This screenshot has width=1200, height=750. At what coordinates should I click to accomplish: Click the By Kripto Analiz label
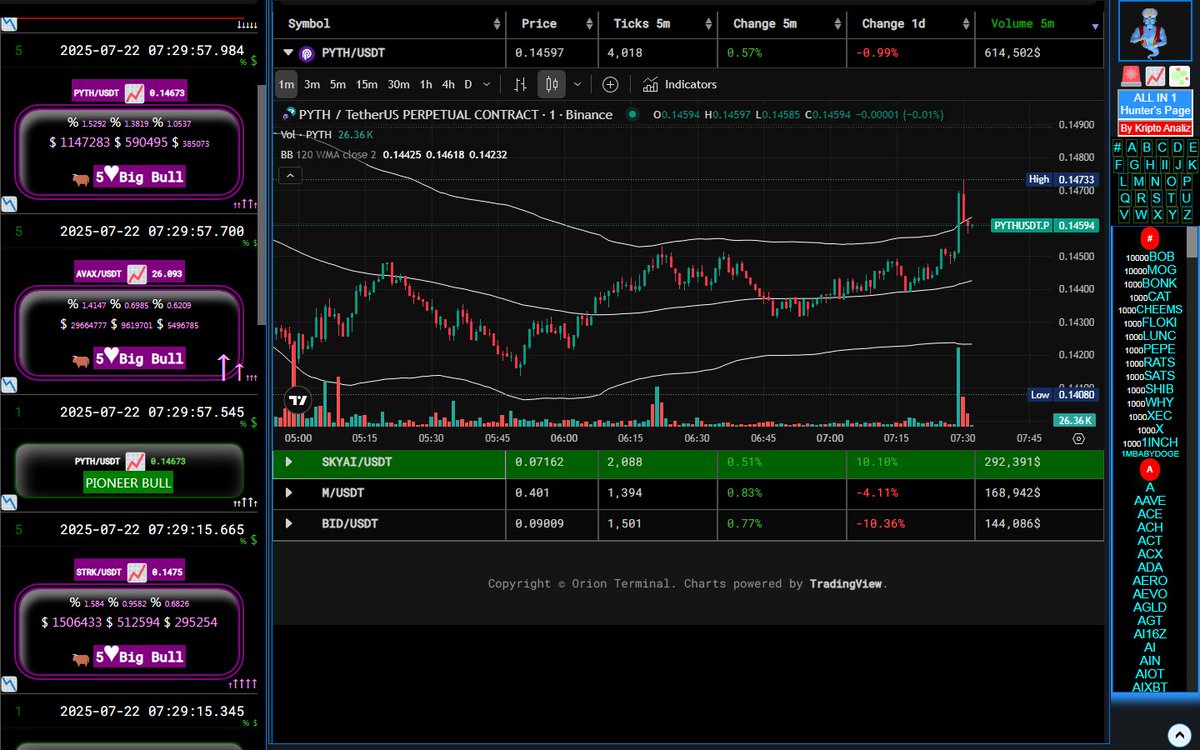(1154, 128)
